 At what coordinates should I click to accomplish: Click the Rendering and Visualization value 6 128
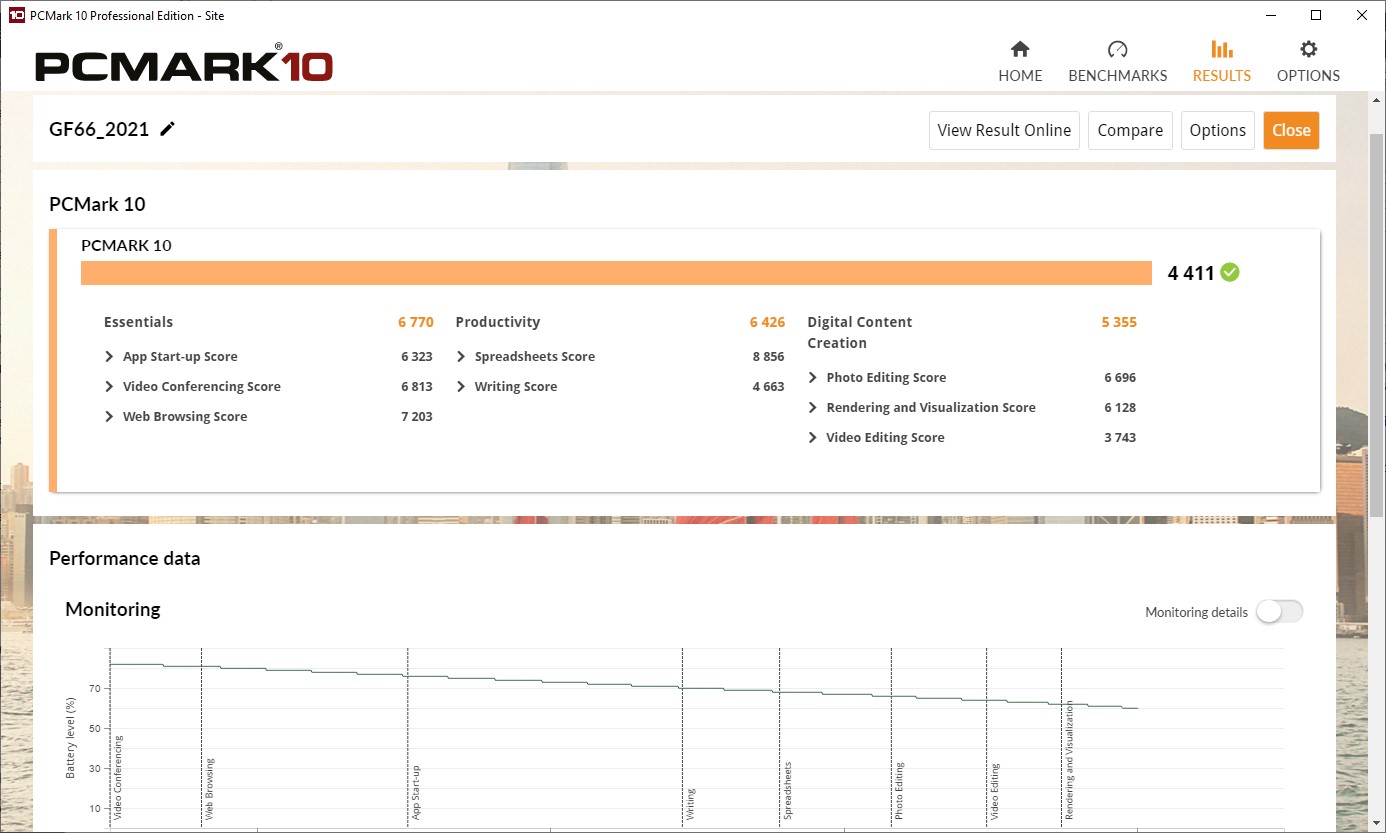(1120, 408)
